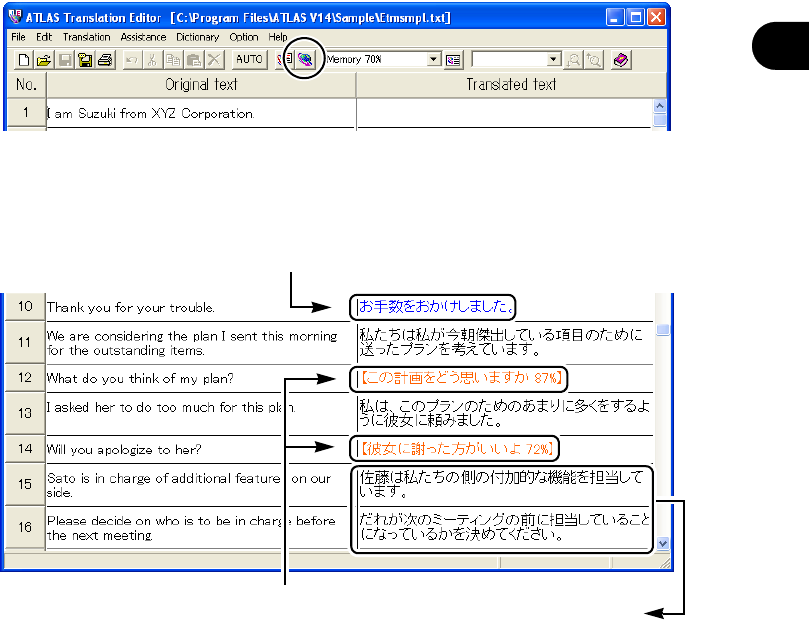This screenshot has height=622, width=809.
Task: Click the circled translation memory icon
Action: (305, 60)
